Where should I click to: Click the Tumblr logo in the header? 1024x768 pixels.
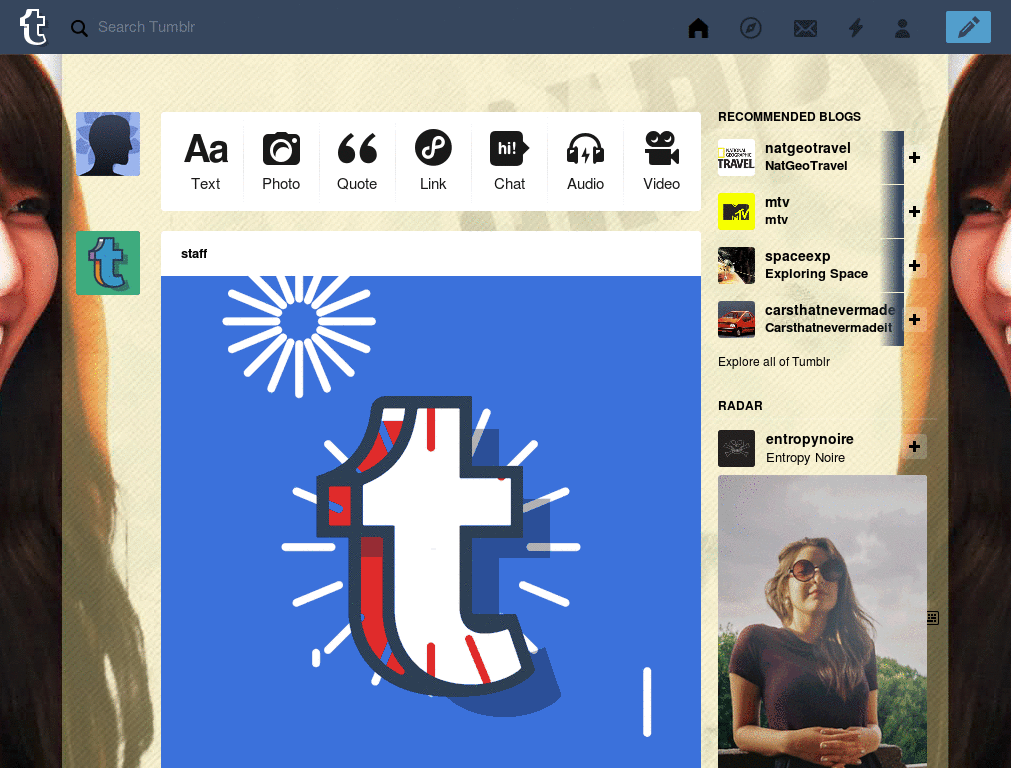tap(33, 27)
